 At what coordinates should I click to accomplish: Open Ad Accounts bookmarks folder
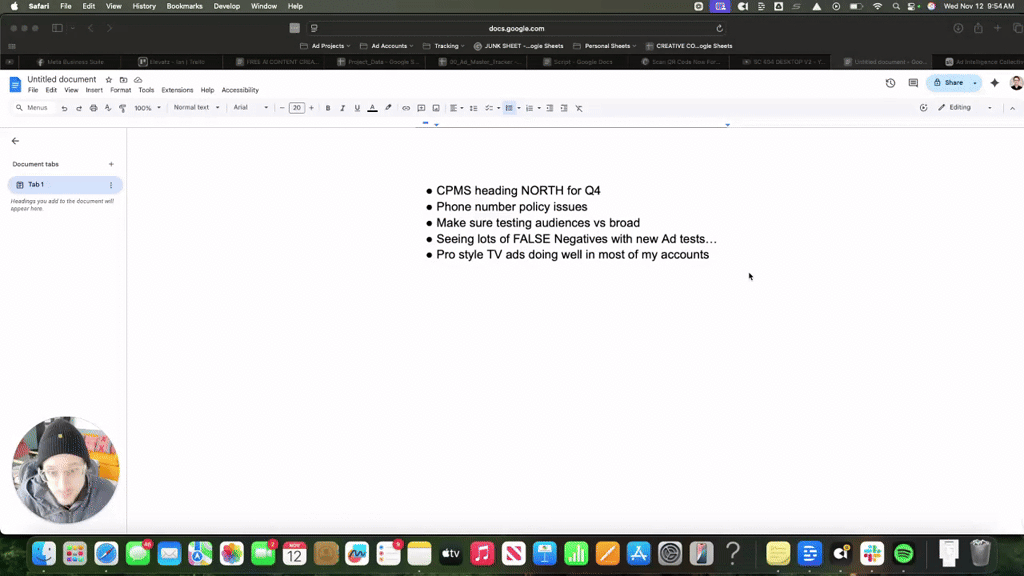(x=387, y=46)
